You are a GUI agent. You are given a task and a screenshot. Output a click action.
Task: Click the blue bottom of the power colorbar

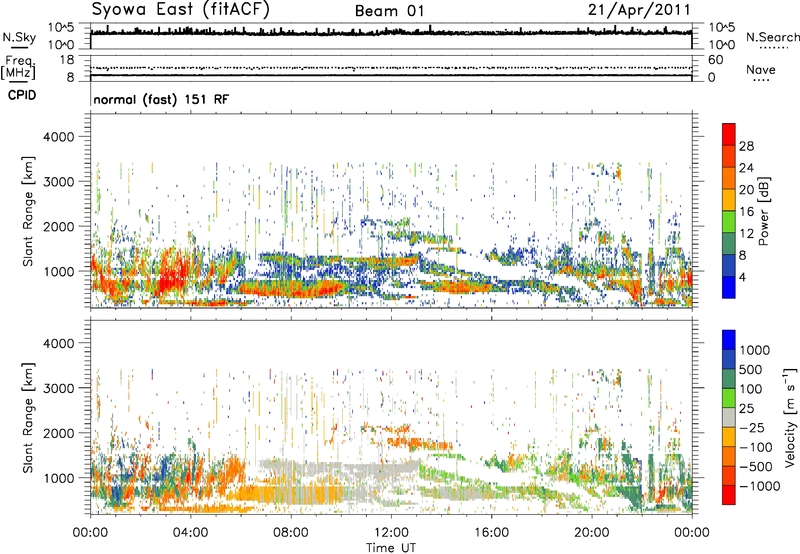[x=729, y=287]
